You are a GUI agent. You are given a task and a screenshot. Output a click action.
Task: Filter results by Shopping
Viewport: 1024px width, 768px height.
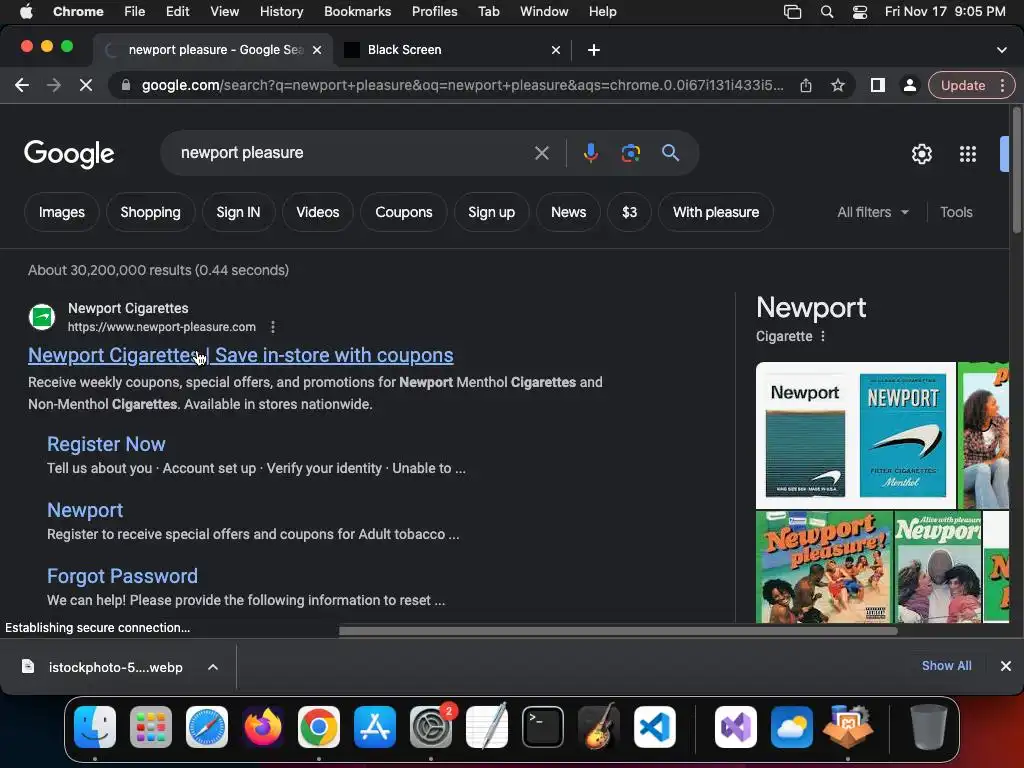click(150, 212)
